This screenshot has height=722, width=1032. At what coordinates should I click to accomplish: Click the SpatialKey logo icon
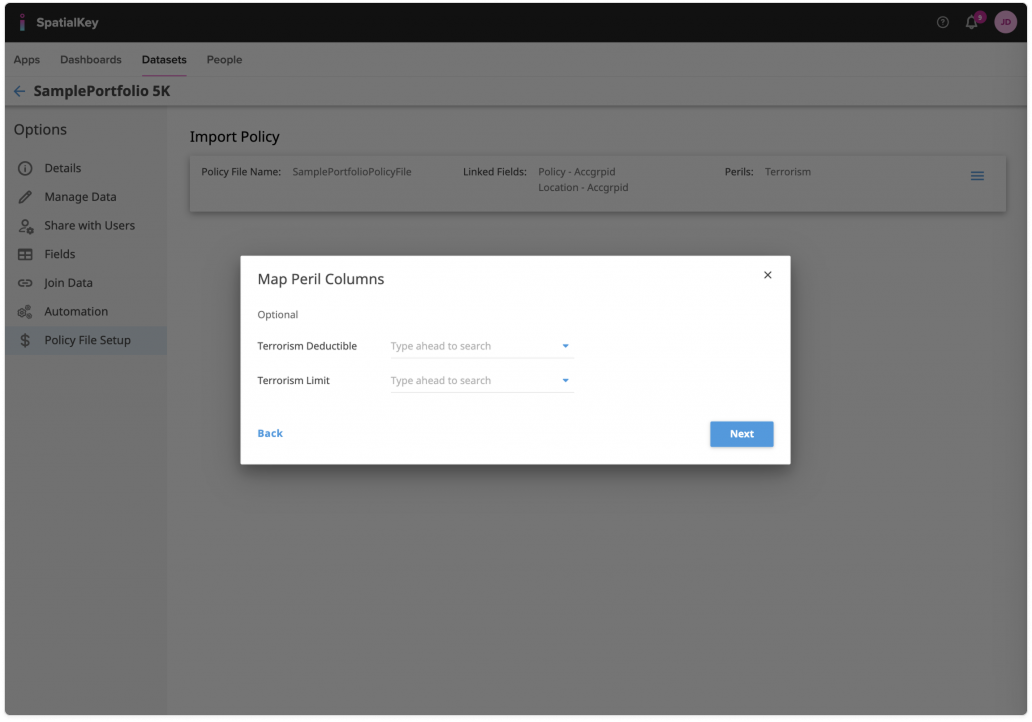22,22
